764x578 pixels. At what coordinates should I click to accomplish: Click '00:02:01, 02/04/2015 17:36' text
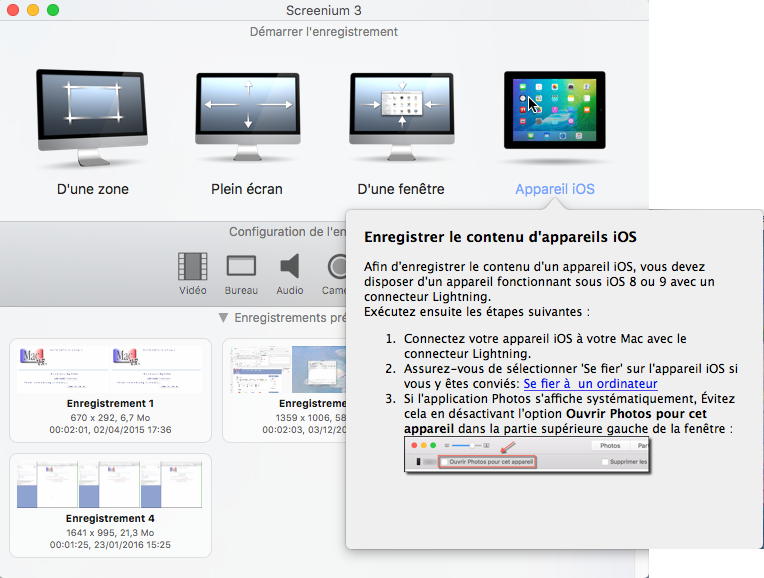coord(110,430)
